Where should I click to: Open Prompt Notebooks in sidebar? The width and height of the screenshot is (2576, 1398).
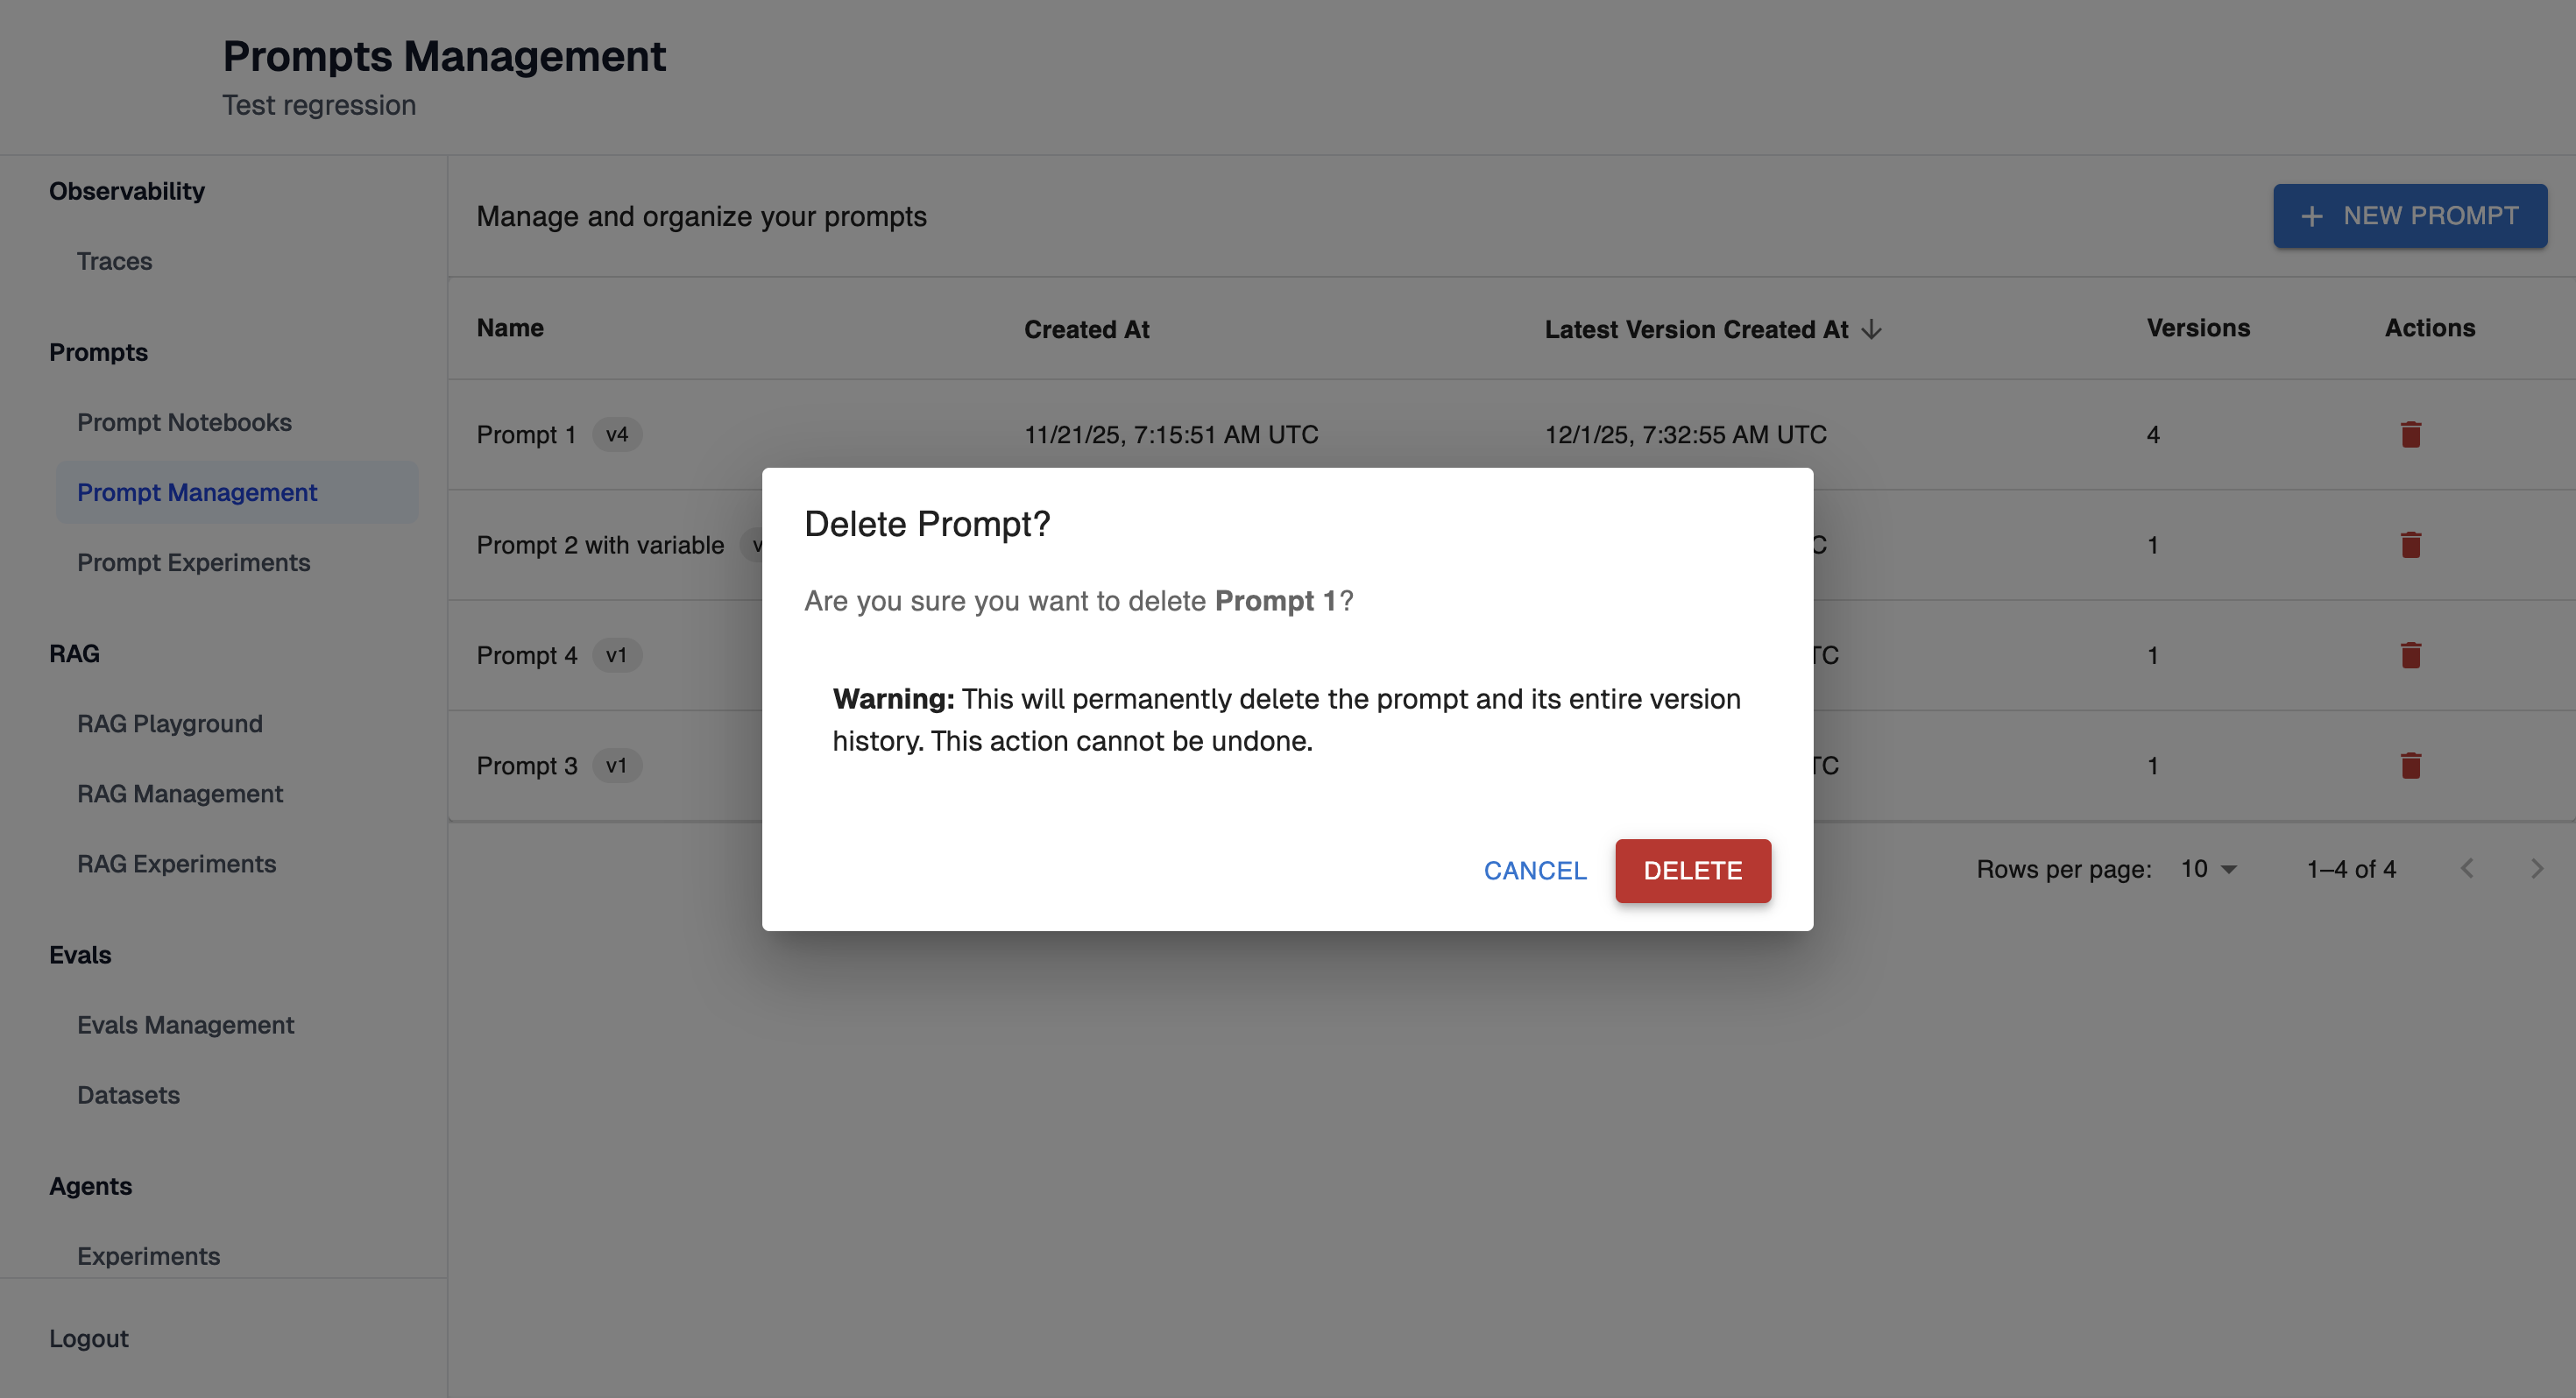click(184, 422)
